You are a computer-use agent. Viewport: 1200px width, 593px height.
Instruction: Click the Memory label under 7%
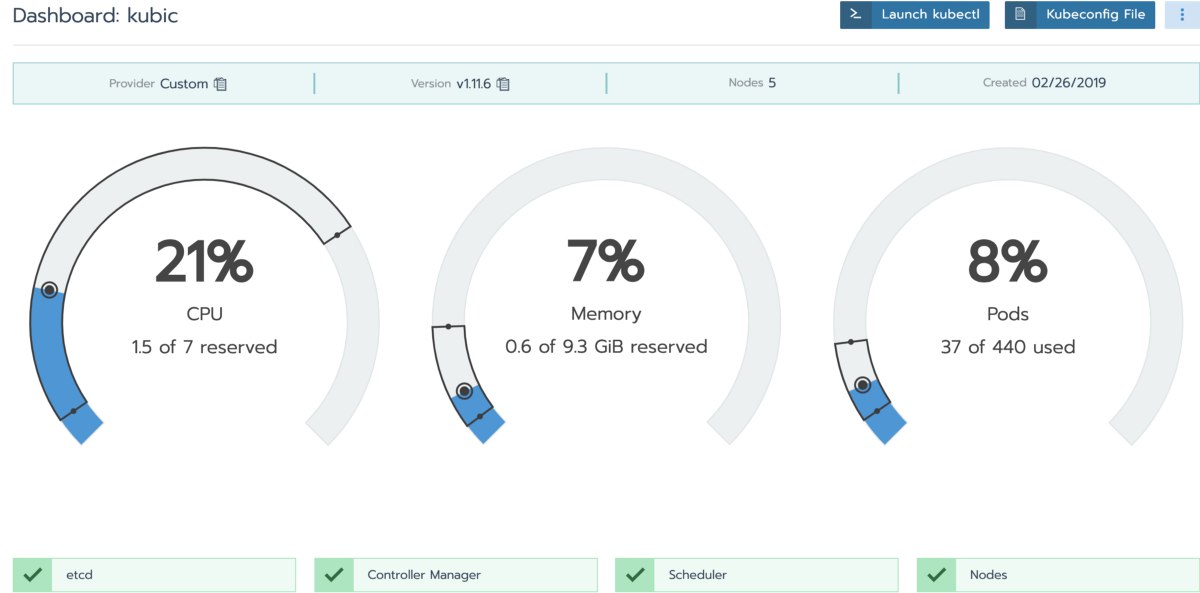606,314
